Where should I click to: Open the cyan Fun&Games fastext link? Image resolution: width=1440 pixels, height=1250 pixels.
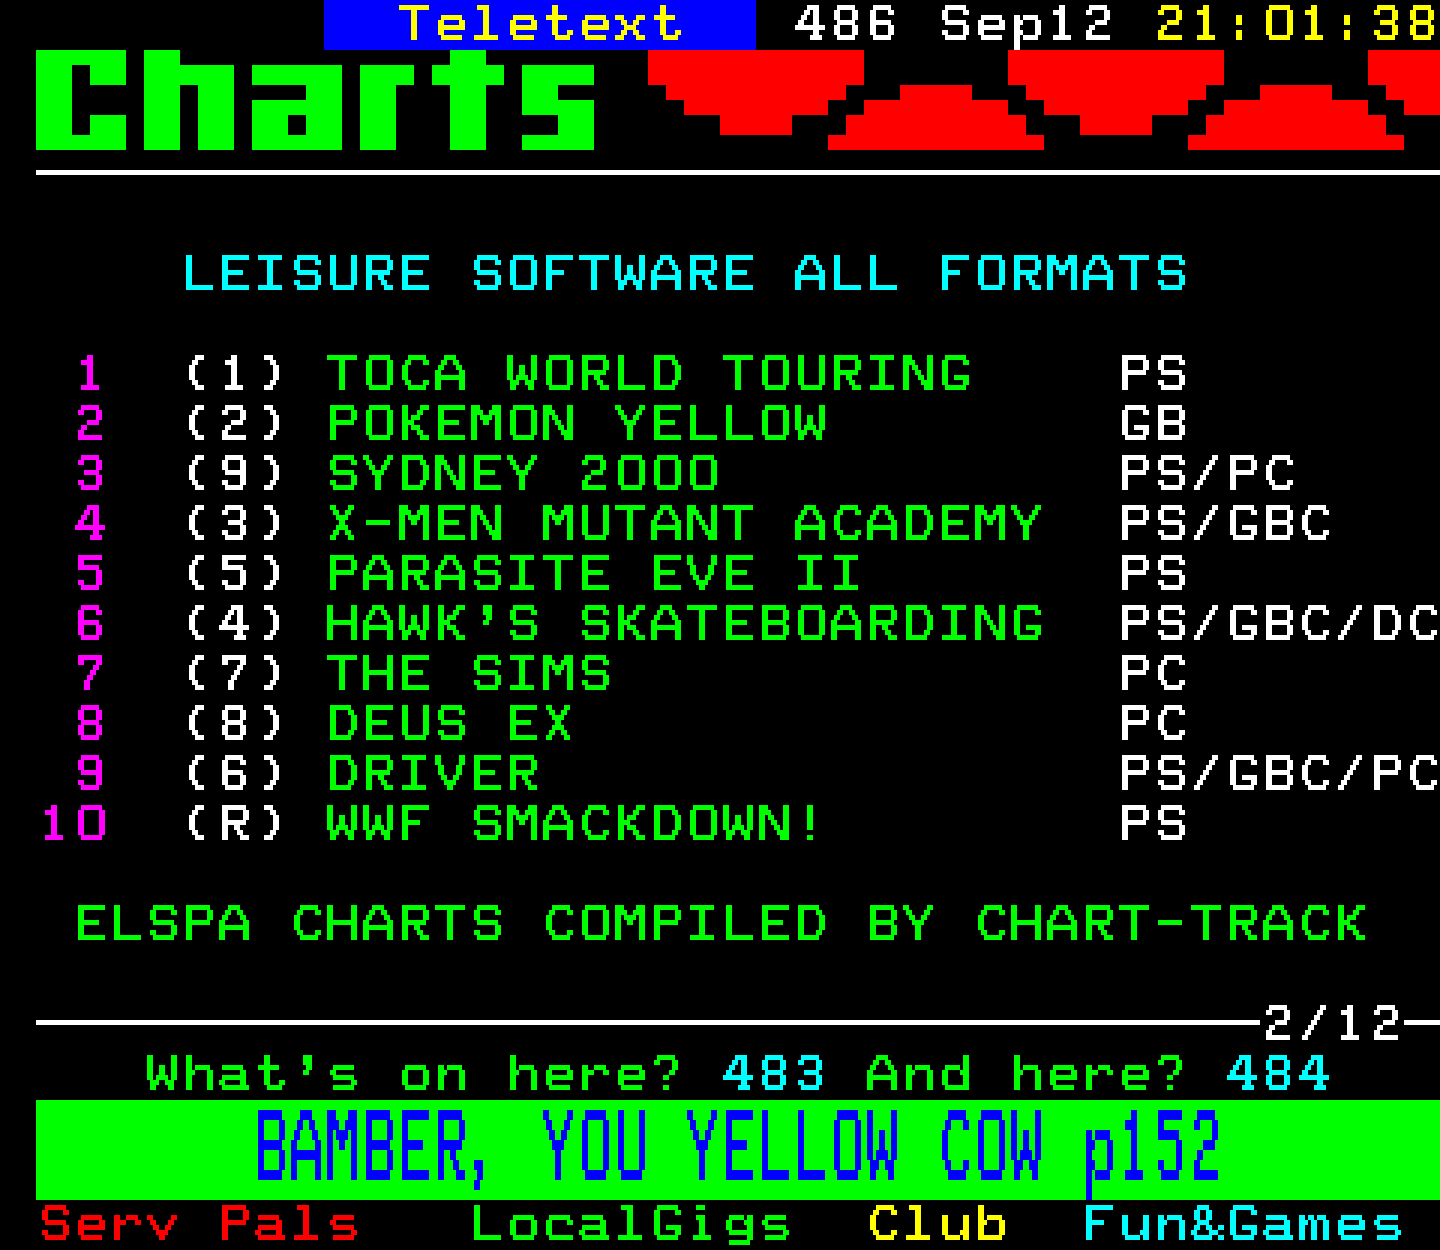point(1243,1224)
